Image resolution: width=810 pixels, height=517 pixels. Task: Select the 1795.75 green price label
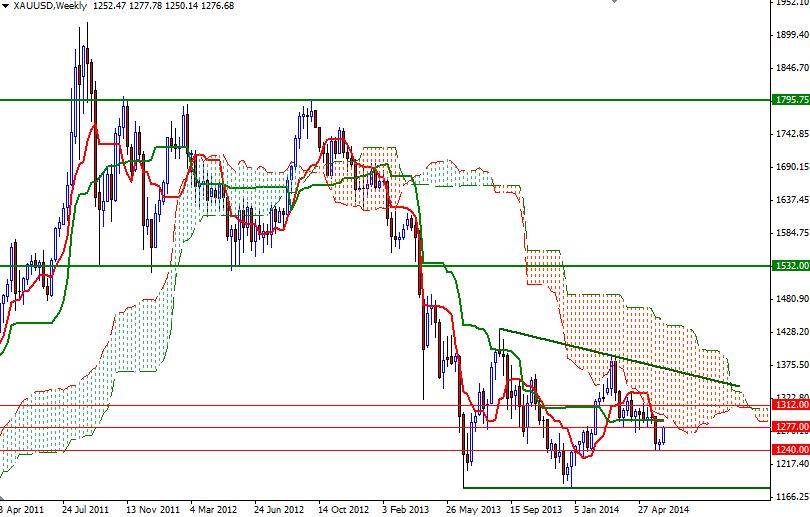(790, 100)
